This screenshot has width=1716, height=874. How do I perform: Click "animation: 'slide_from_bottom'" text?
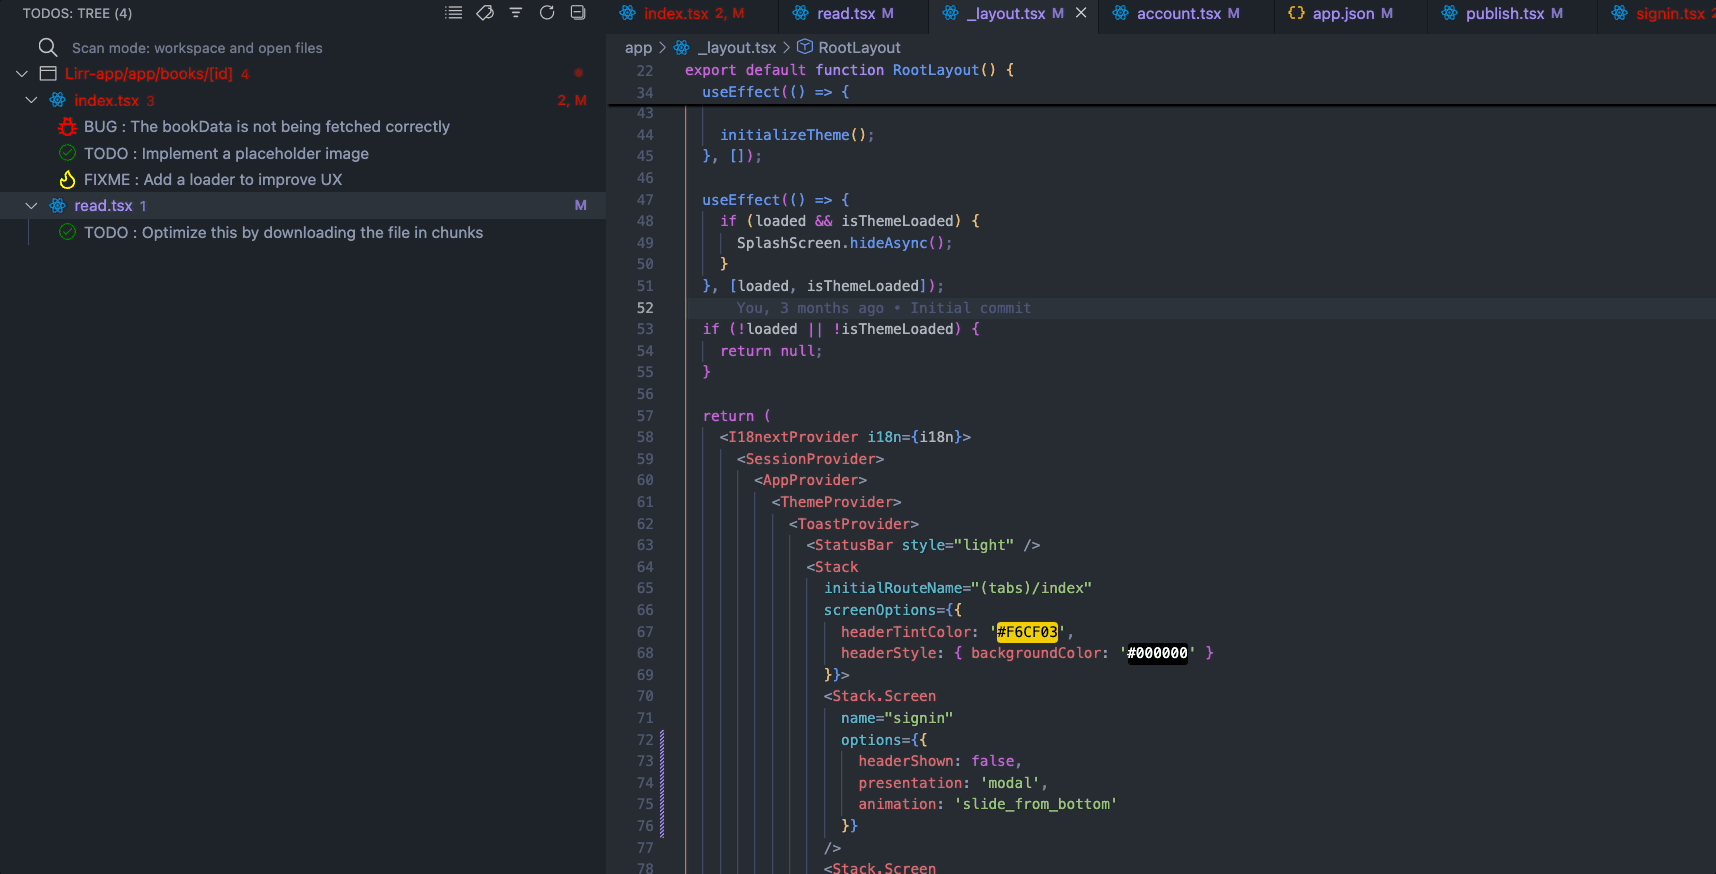click(x=988, y=804)
